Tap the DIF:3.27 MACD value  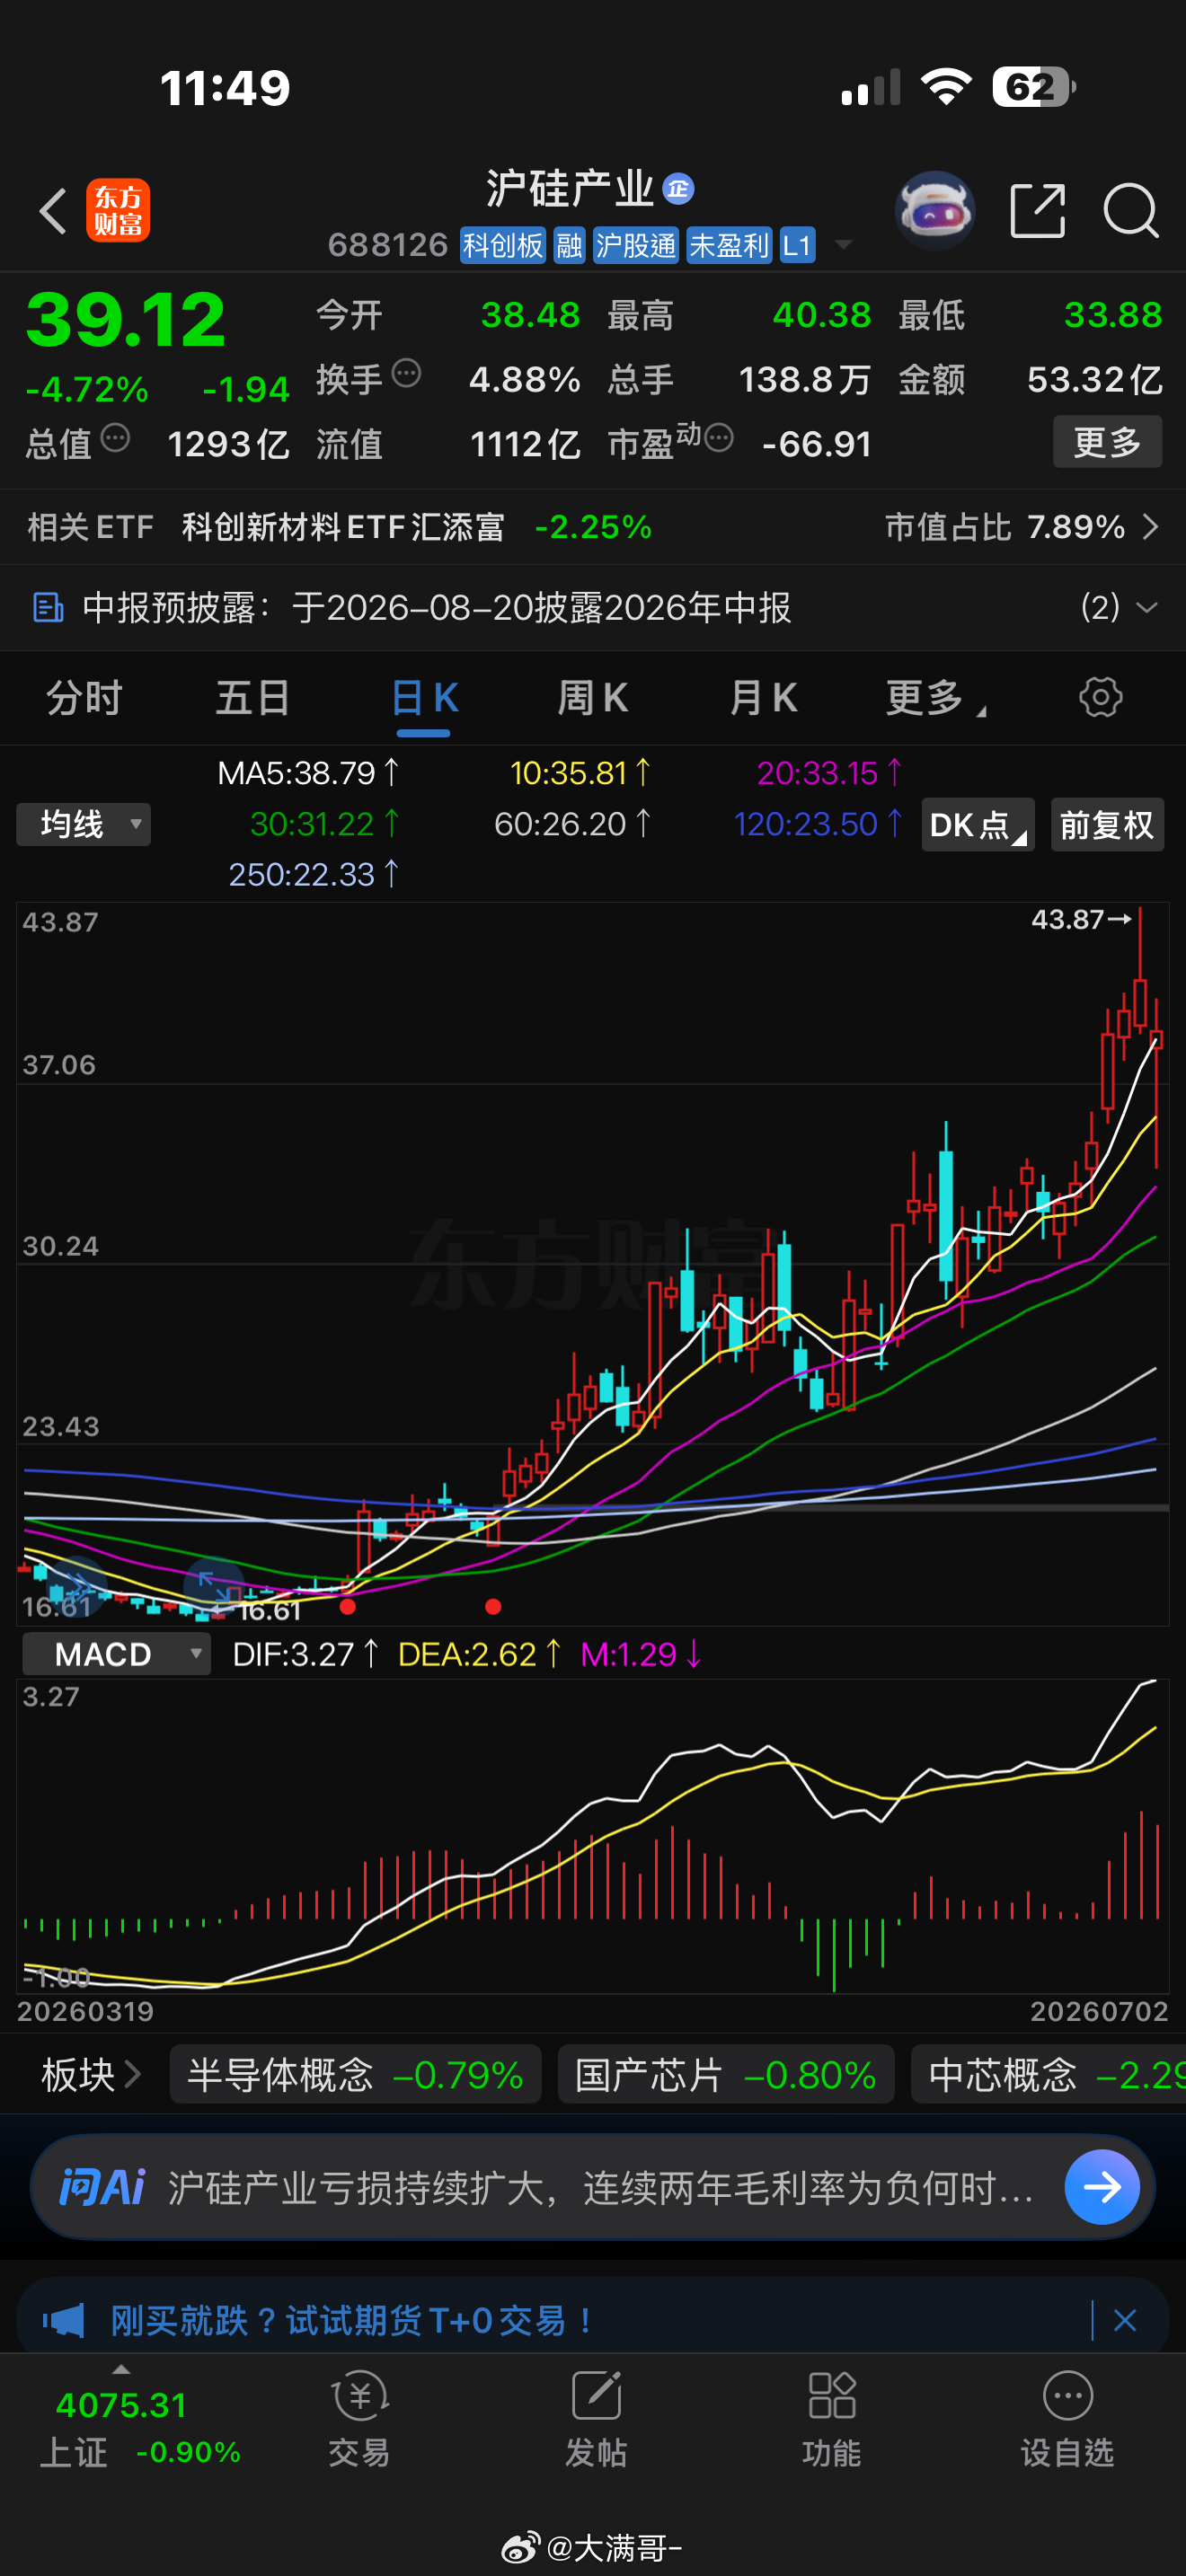coord(305,1654)
